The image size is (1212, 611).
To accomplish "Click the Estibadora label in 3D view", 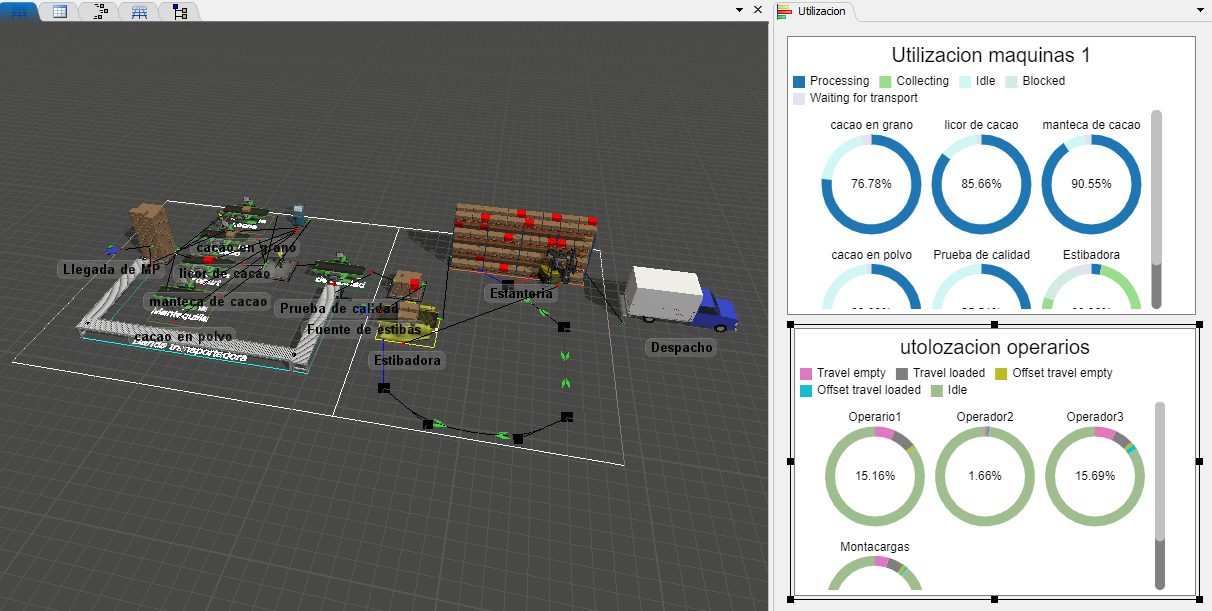I will click(407, 360).
